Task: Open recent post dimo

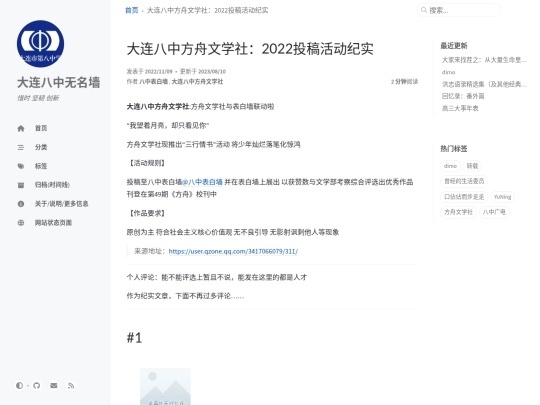Action: click(x=448, y=72)
